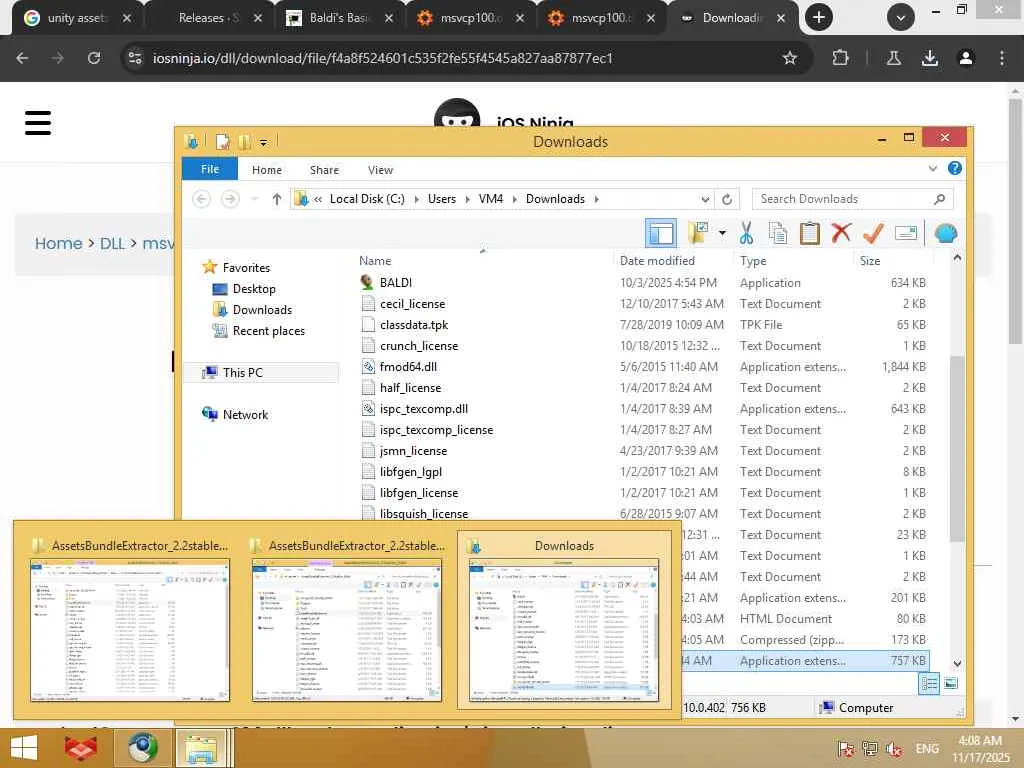Viewport: 1024px width, 768px height.
Task: Open a new browser tab
Action: click(818, 17)
